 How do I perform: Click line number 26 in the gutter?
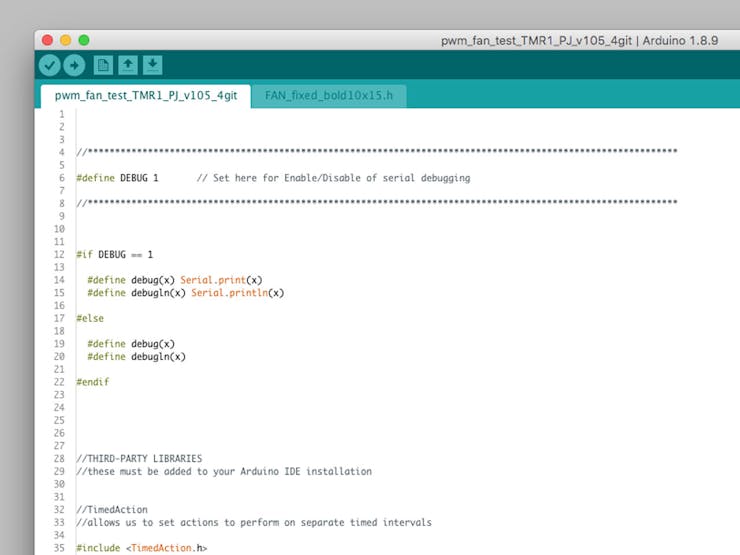[x=59, y=433]
